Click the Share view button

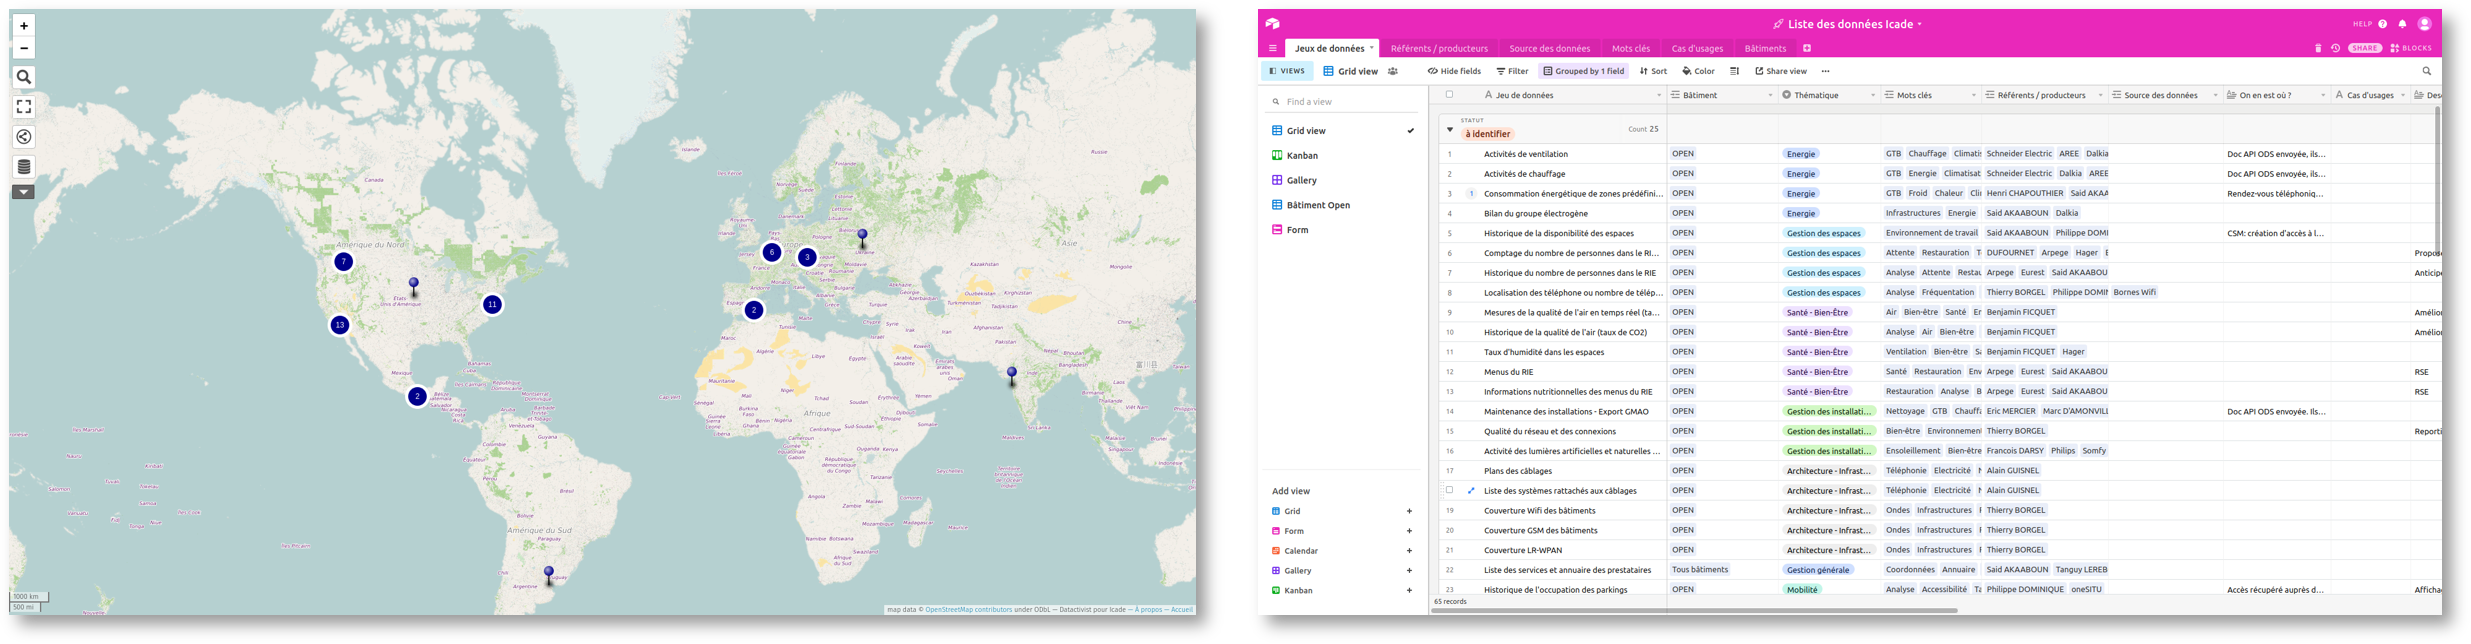tap(1781, 71)
